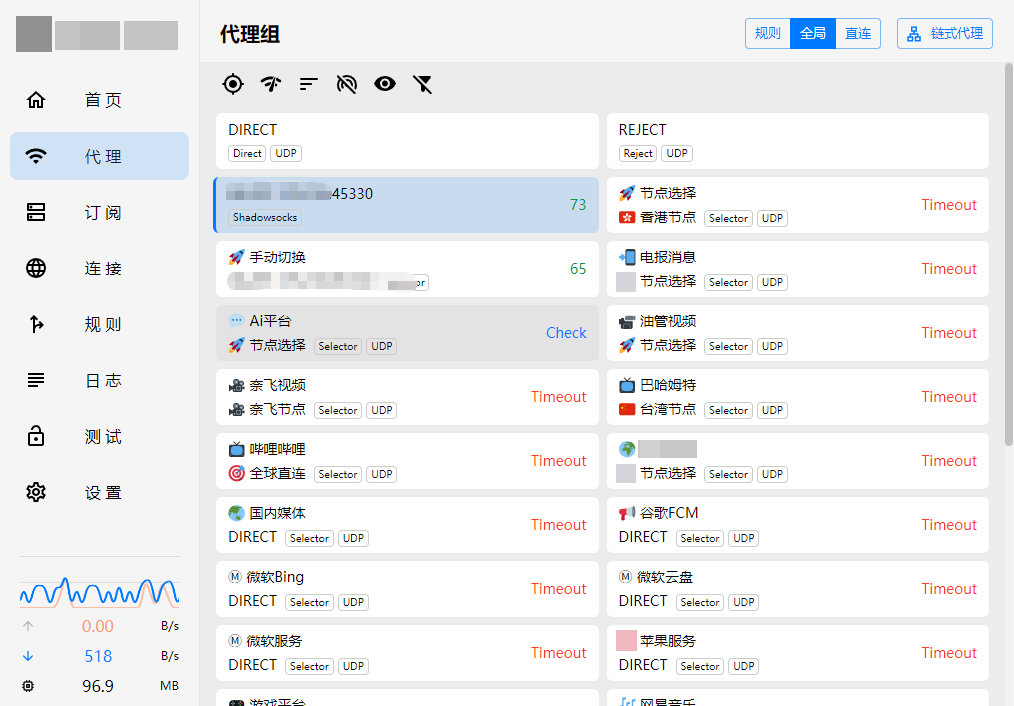The width and height of the screenshot is (1014, 706).
Task: Click the 订阅 subscriptions icon in sidebar
Action: tap(36, 212)
